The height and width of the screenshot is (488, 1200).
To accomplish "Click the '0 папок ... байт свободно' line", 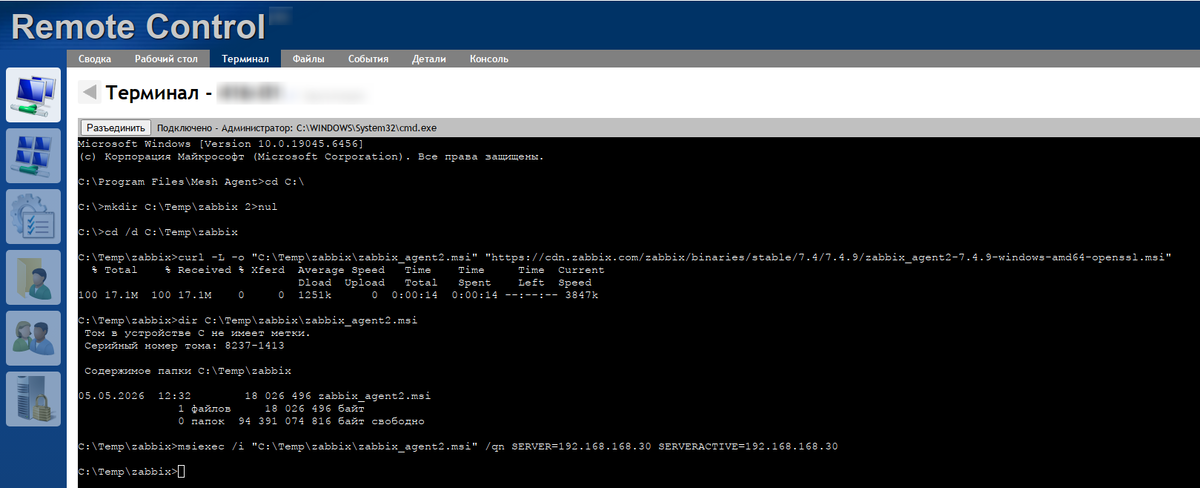I will [299, 421].
